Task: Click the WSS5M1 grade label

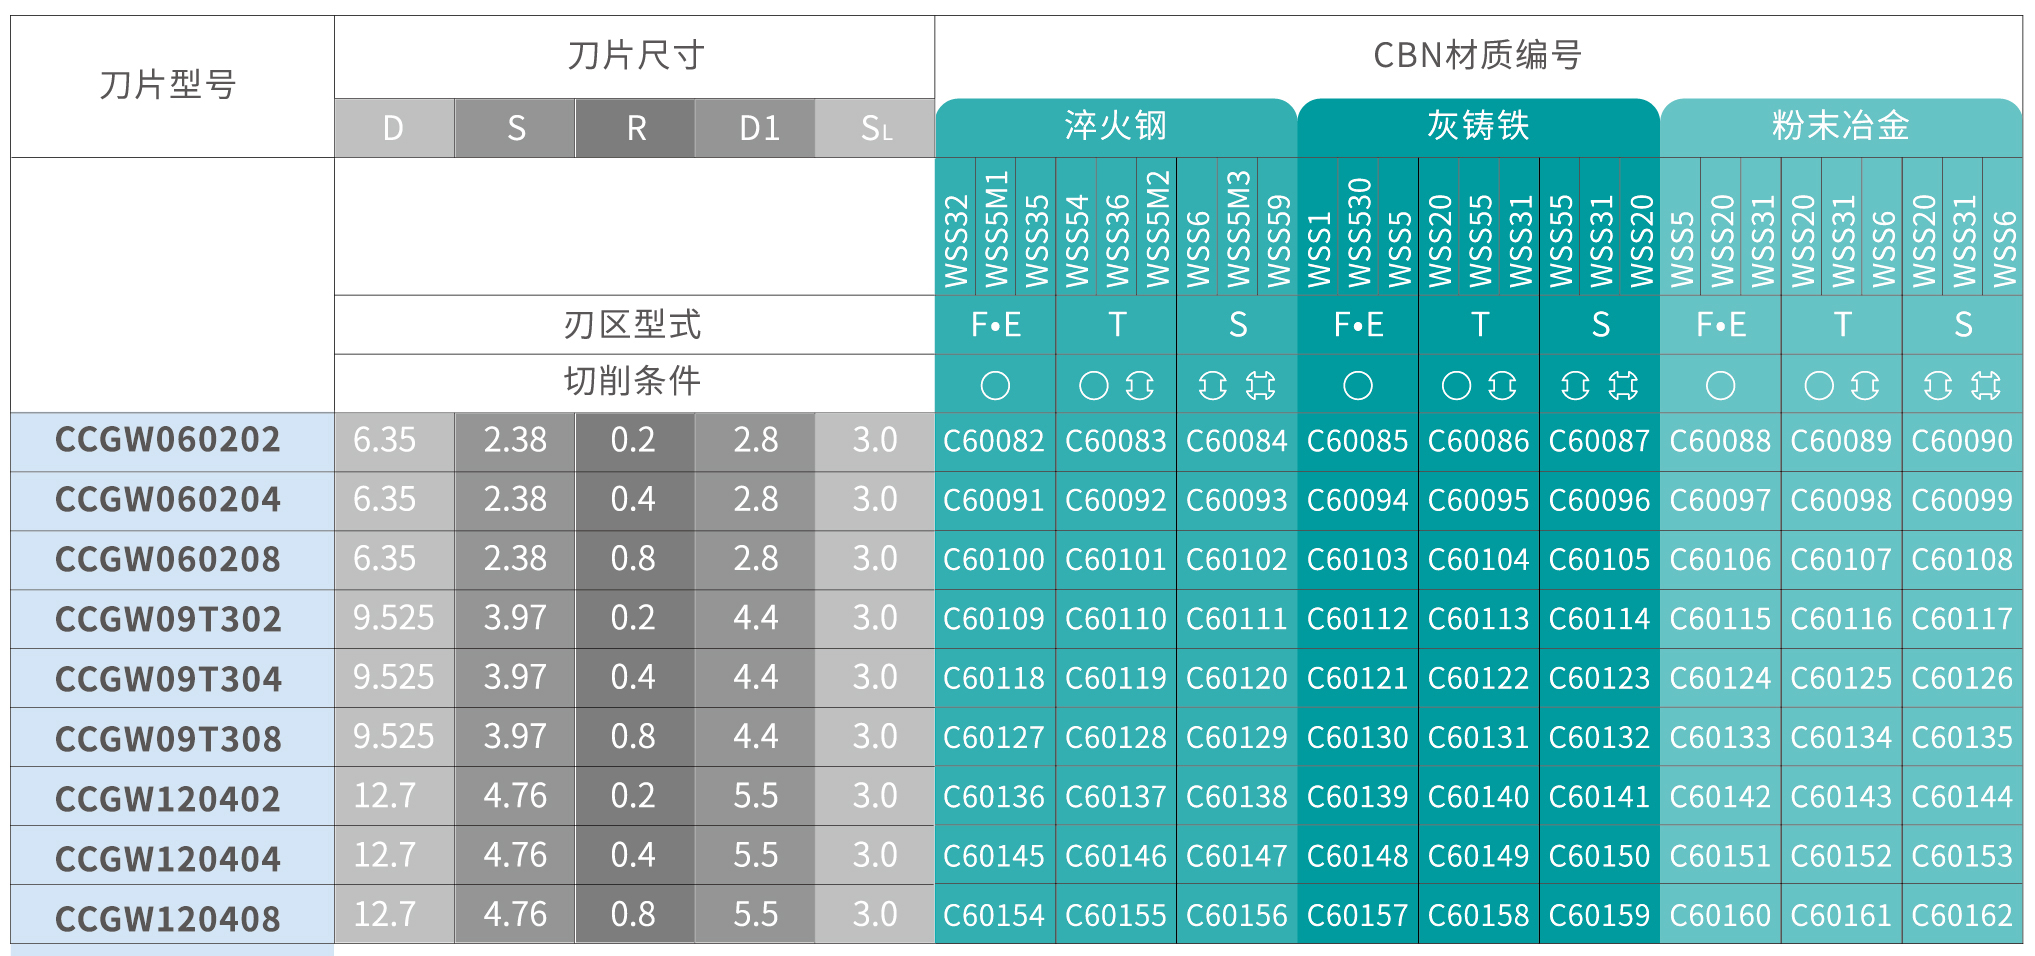Action: tap(997, 228)
